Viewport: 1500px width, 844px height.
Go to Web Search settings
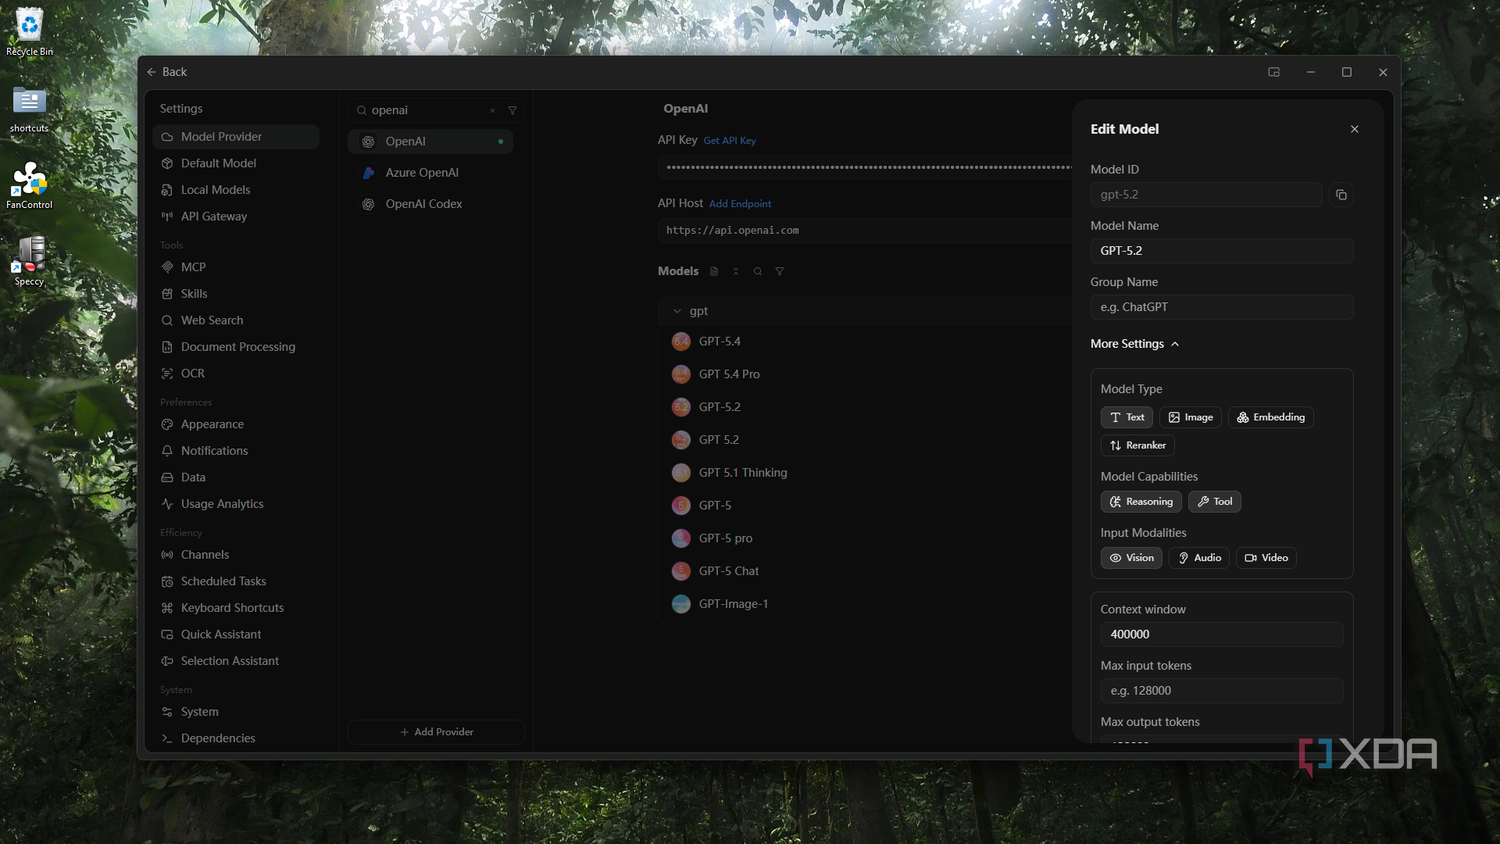click(x=236, y=321)
